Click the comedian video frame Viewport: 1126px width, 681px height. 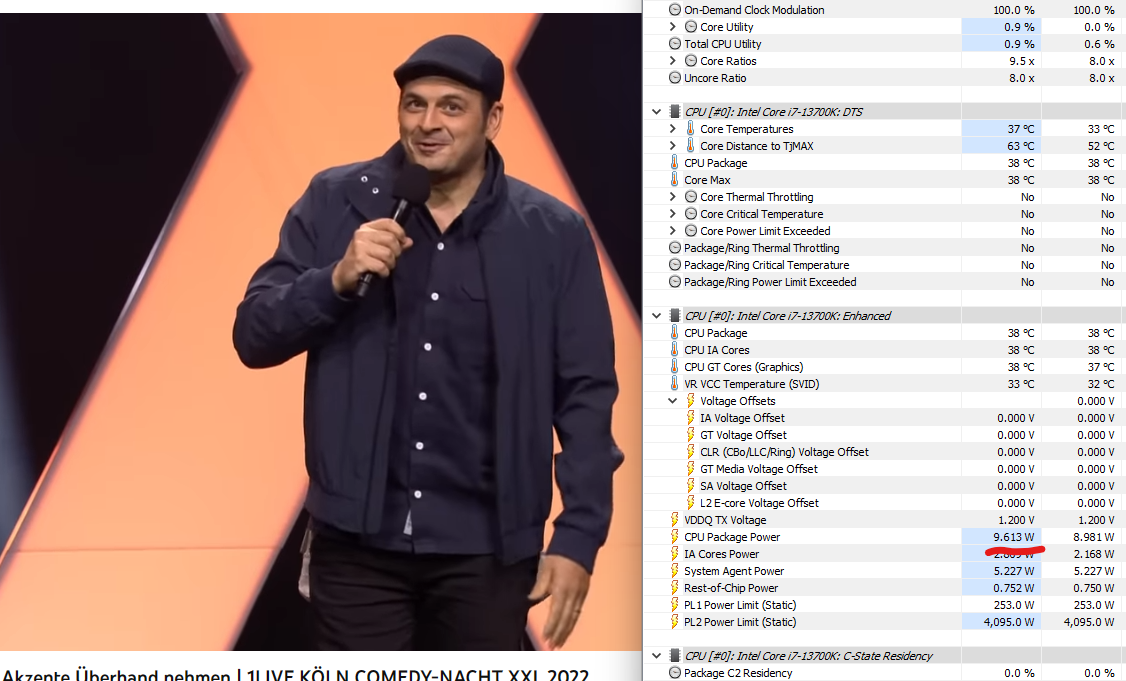[321, 332]
